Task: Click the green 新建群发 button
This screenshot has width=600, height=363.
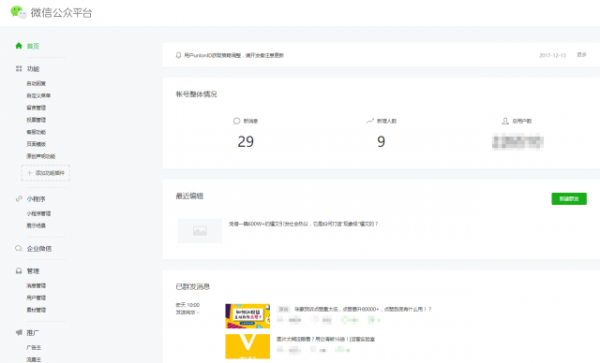Action: click(x=569, y=199)
